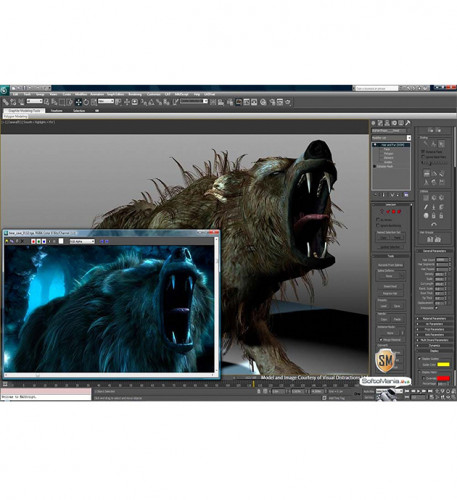Viewport: 457px width, 500px height.
Task: Open the Render Setup dialog
Action: 272,102
